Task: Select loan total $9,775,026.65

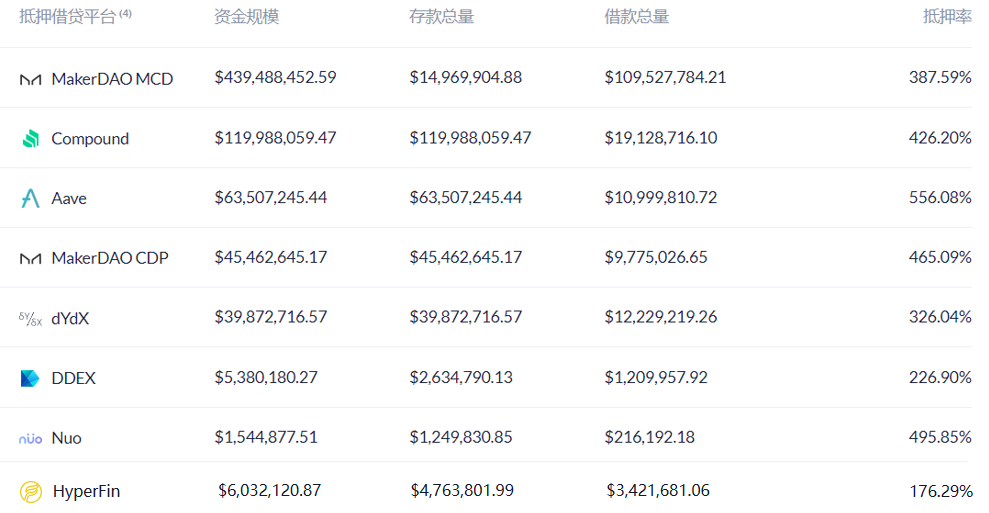Action: (x=656, y=257)
